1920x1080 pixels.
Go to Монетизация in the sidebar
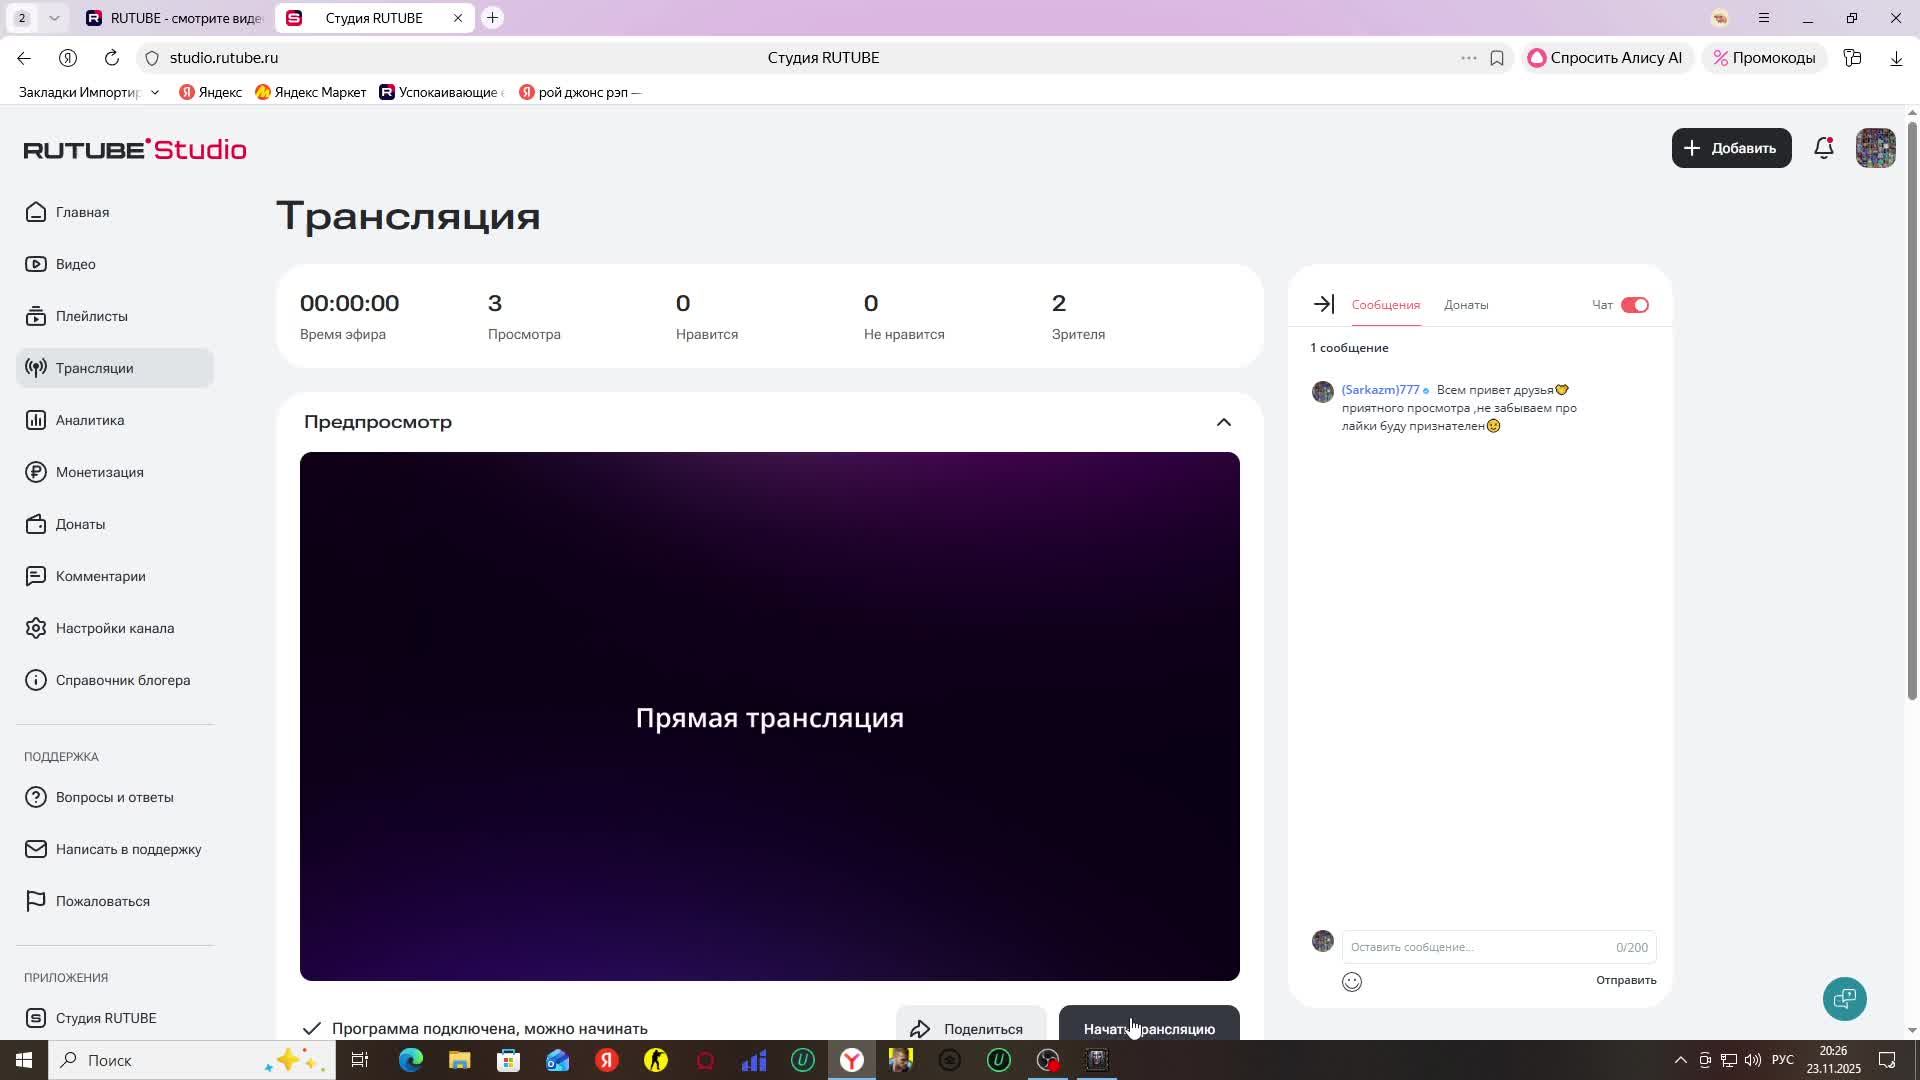(99, 472)
